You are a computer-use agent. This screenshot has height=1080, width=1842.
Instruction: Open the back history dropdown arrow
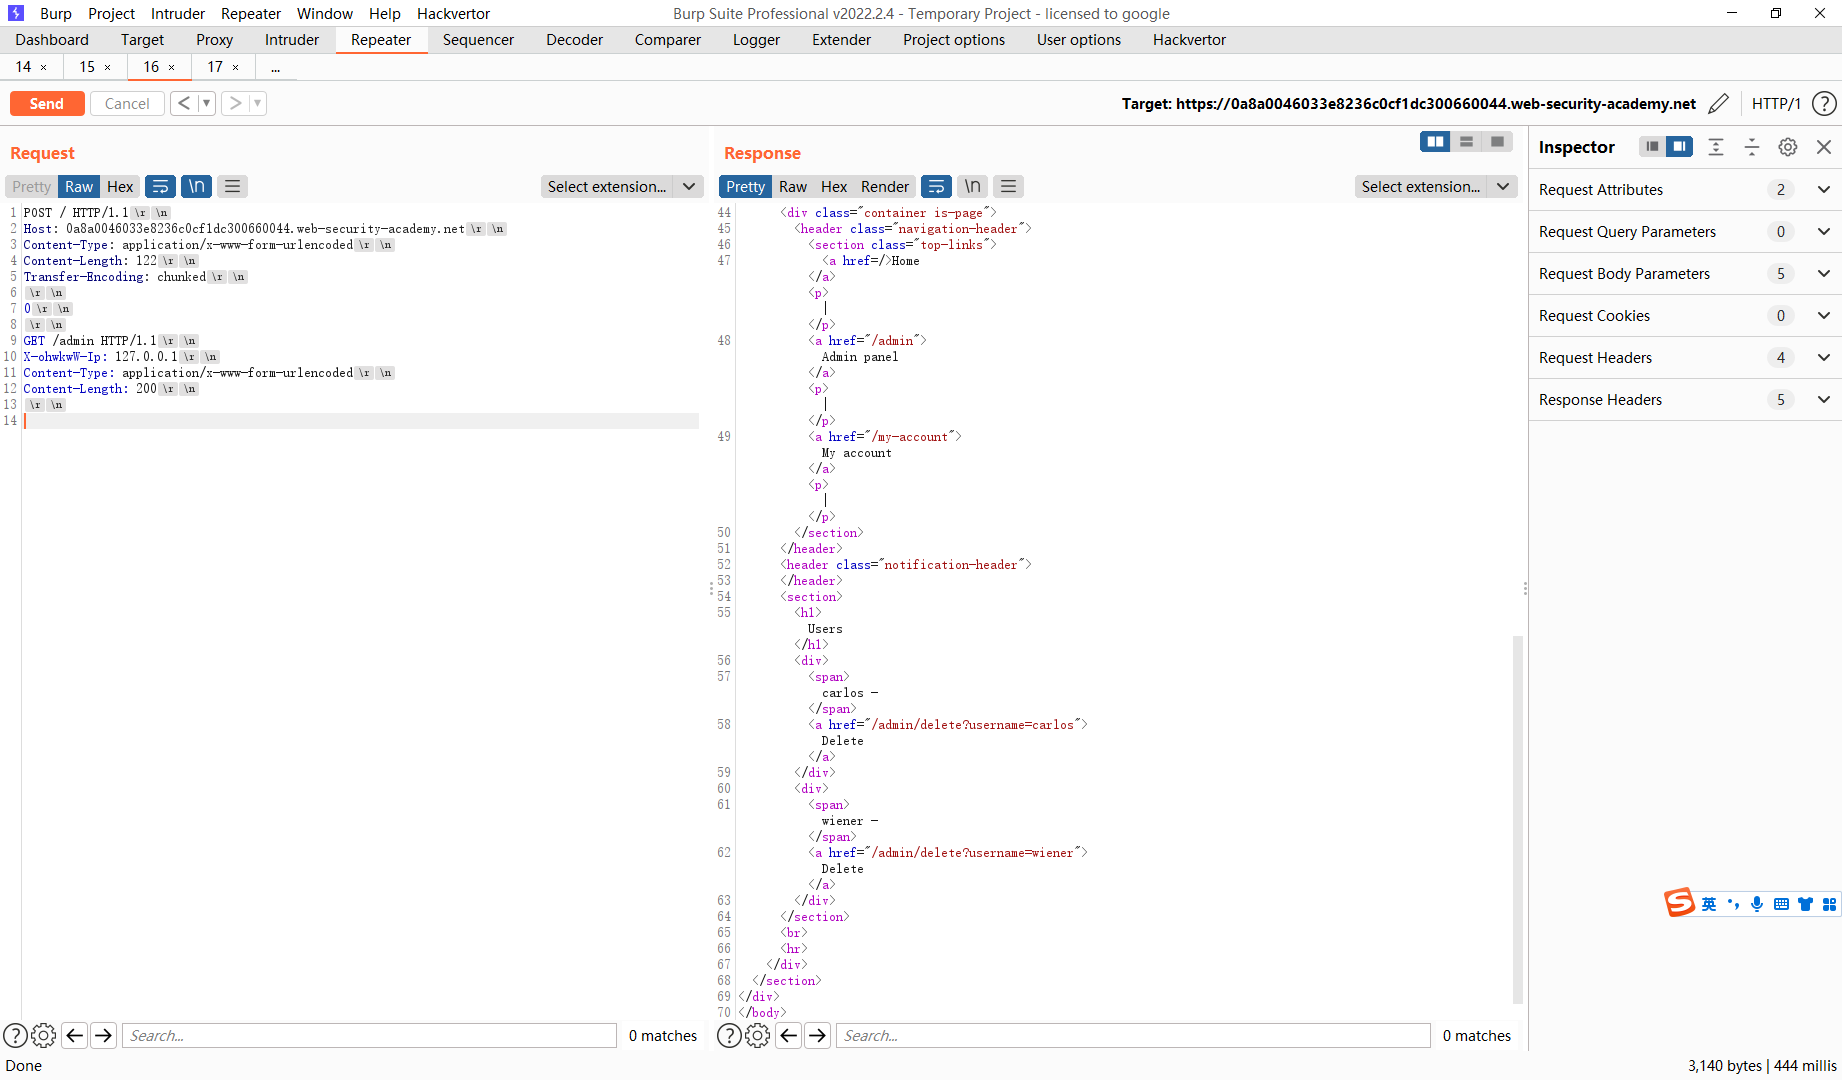pyautogui.click(x=206, y=103)
